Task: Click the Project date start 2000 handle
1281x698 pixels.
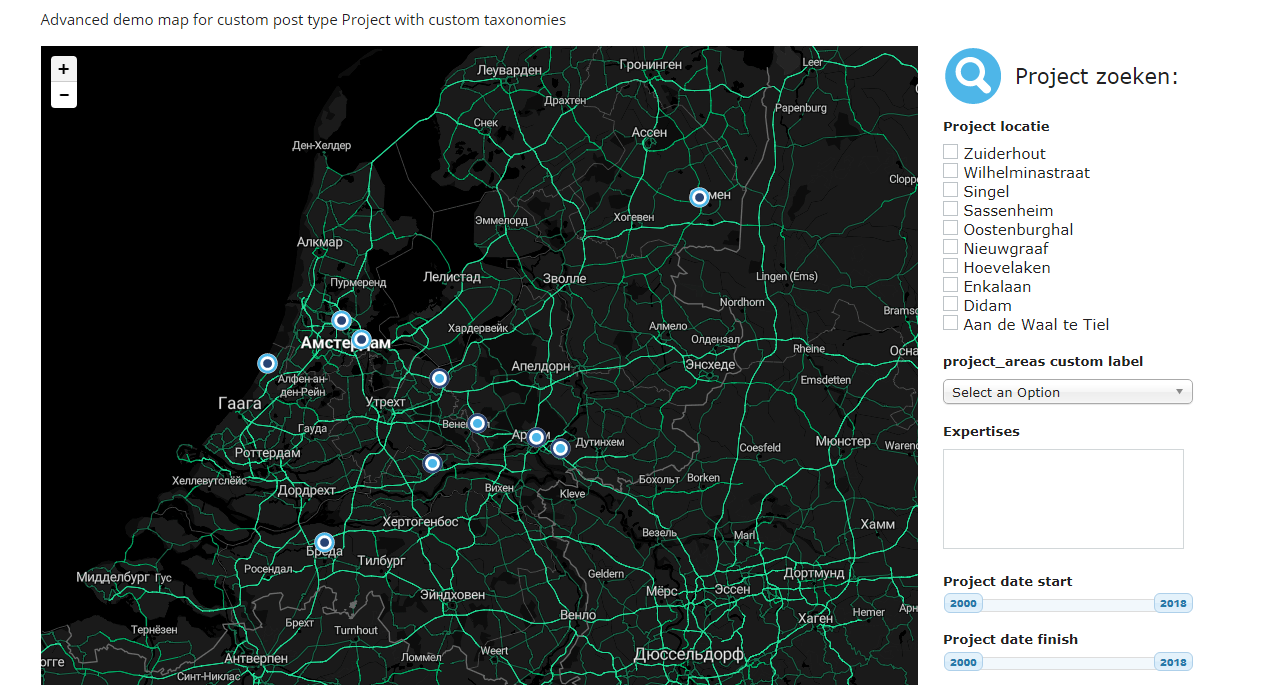Action: click(x=963, y=604)
